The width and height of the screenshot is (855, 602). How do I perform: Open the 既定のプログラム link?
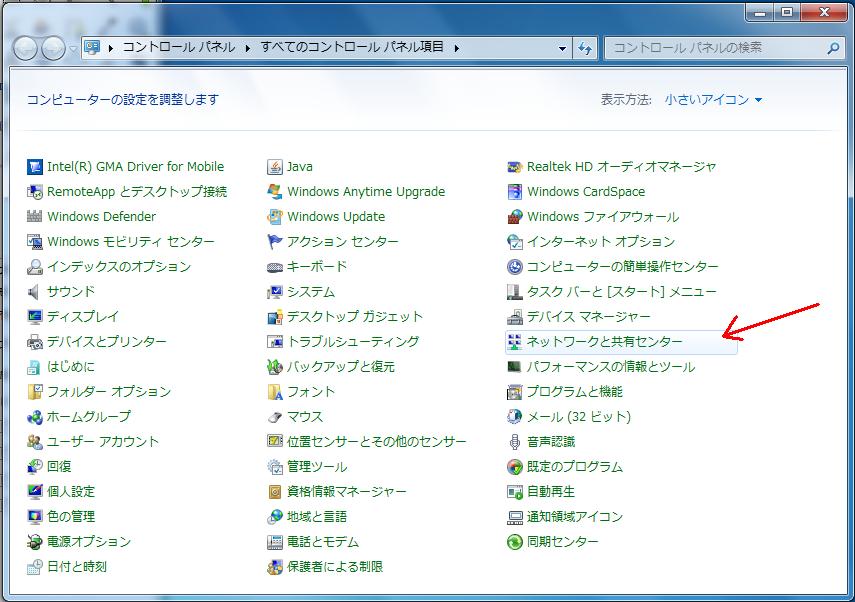pos(575,467)
